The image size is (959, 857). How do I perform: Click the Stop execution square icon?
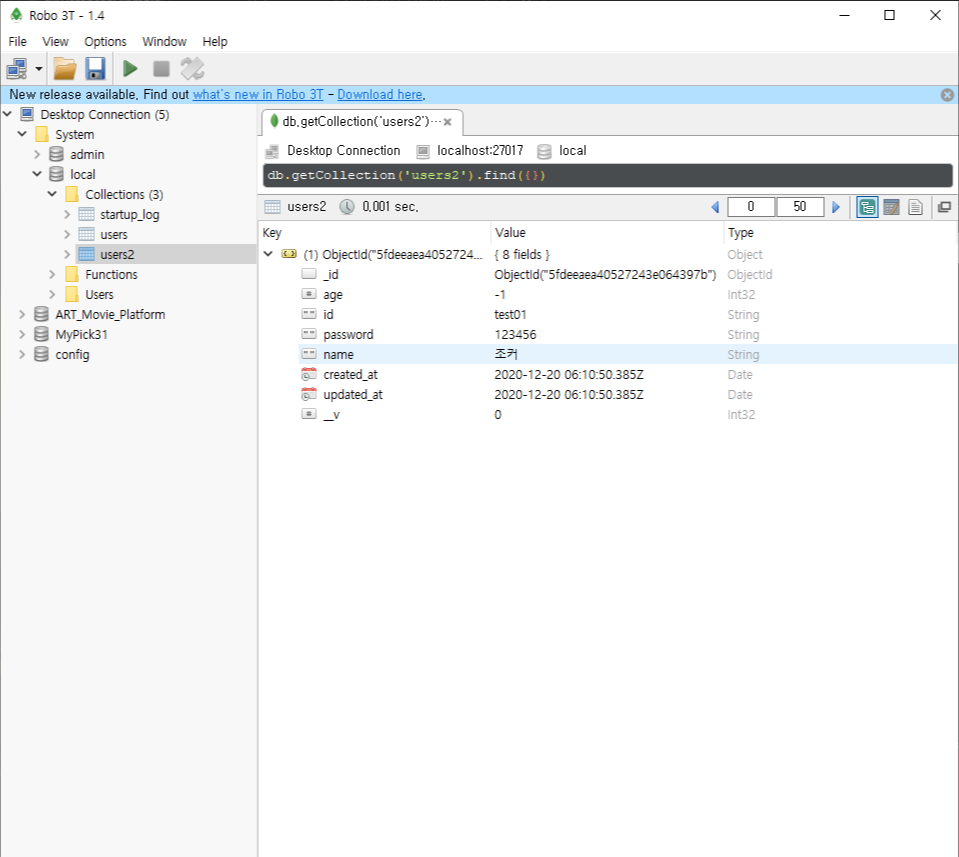(x=161, y=69)
